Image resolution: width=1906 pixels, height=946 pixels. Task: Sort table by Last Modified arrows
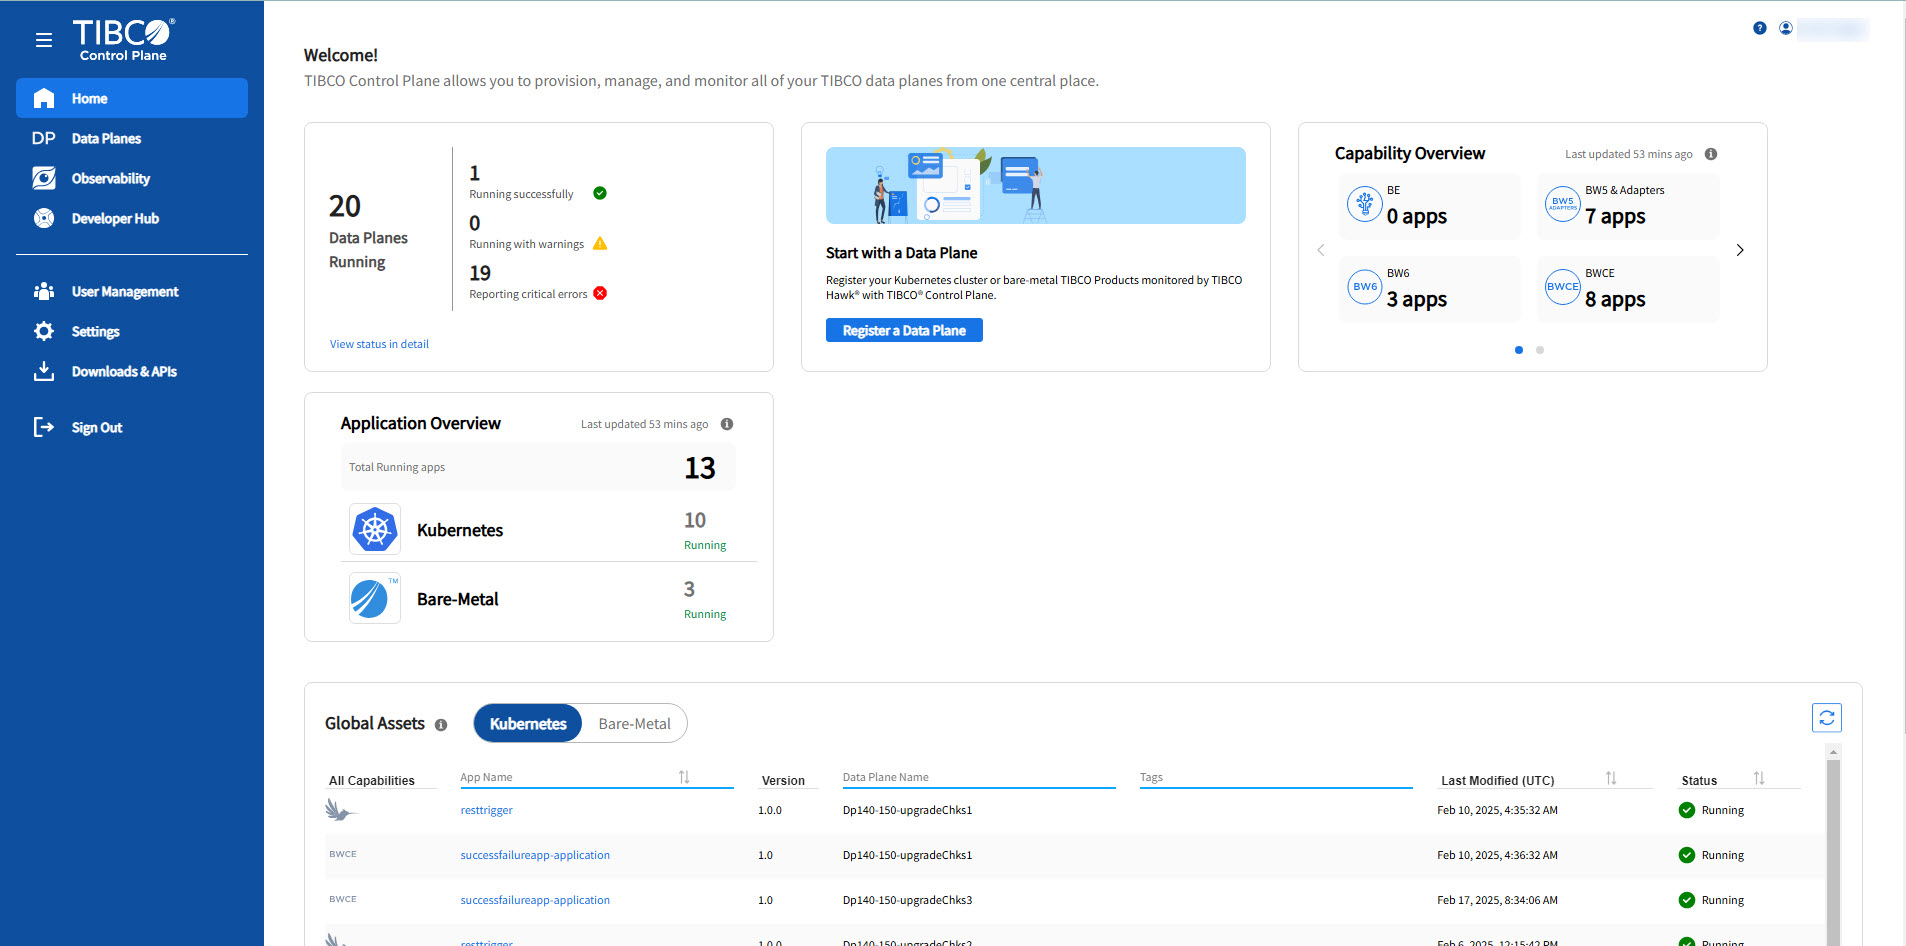tap(1611, 779)
